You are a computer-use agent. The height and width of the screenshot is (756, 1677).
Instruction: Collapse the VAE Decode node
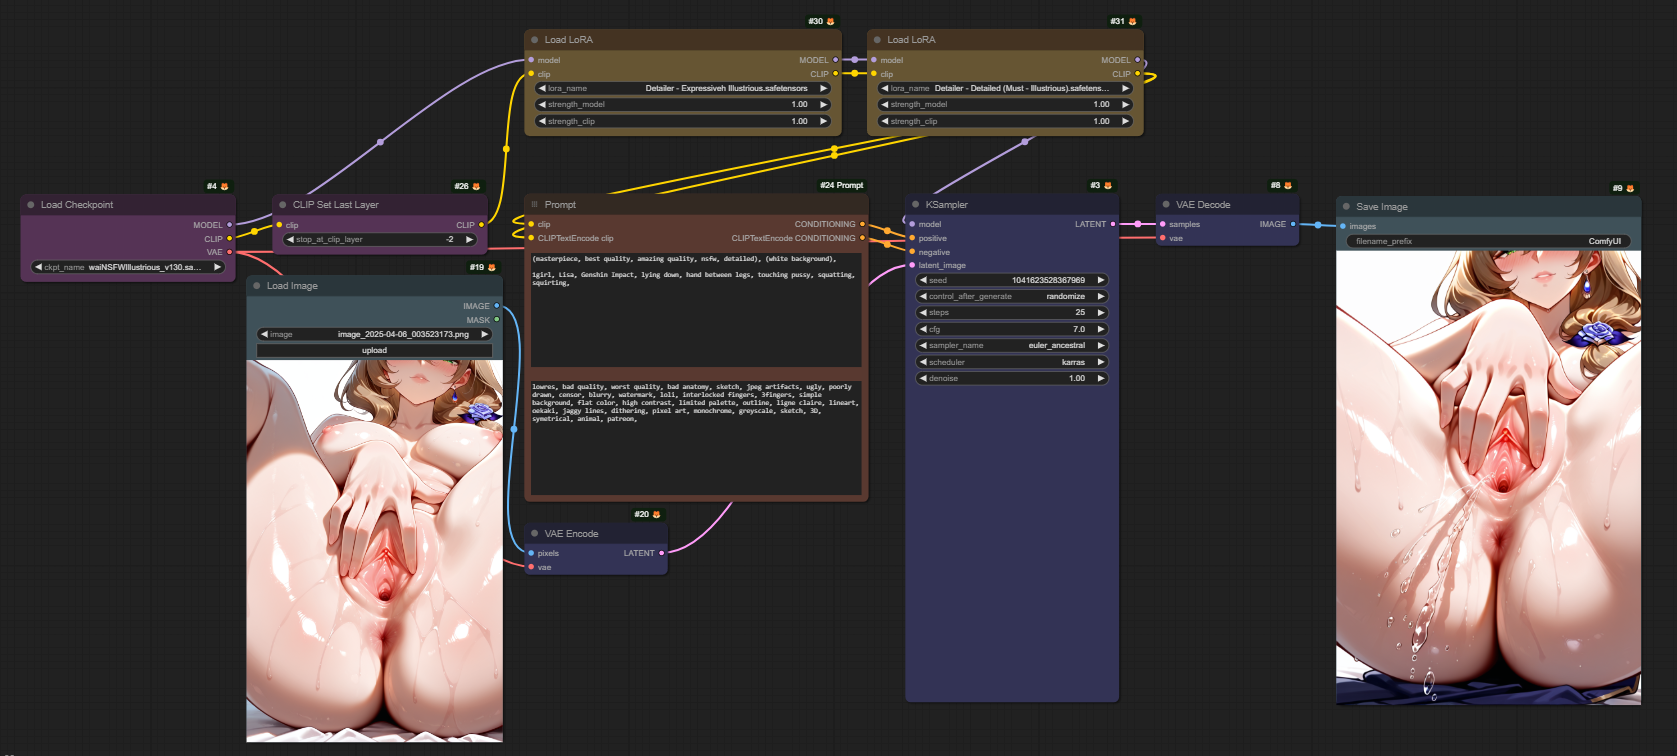tap(1166, 204)
